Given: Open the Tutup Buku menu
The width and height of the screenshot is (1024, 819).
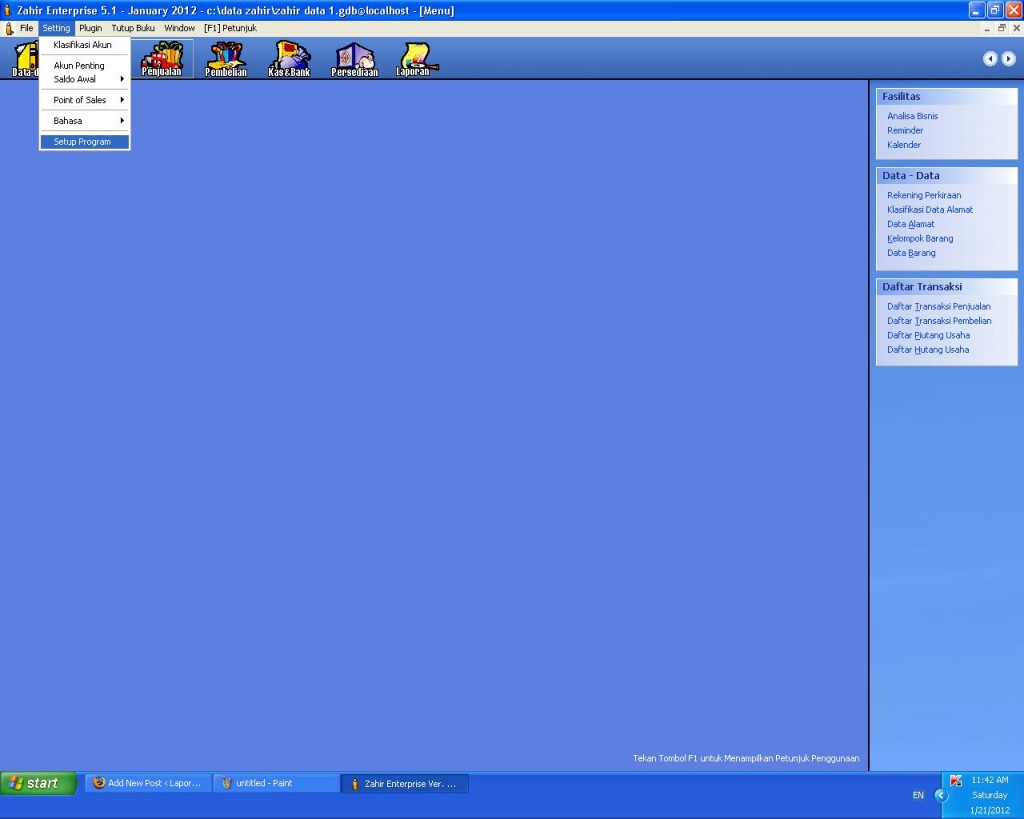Looking at the screenshot, I should coord(133,28).
